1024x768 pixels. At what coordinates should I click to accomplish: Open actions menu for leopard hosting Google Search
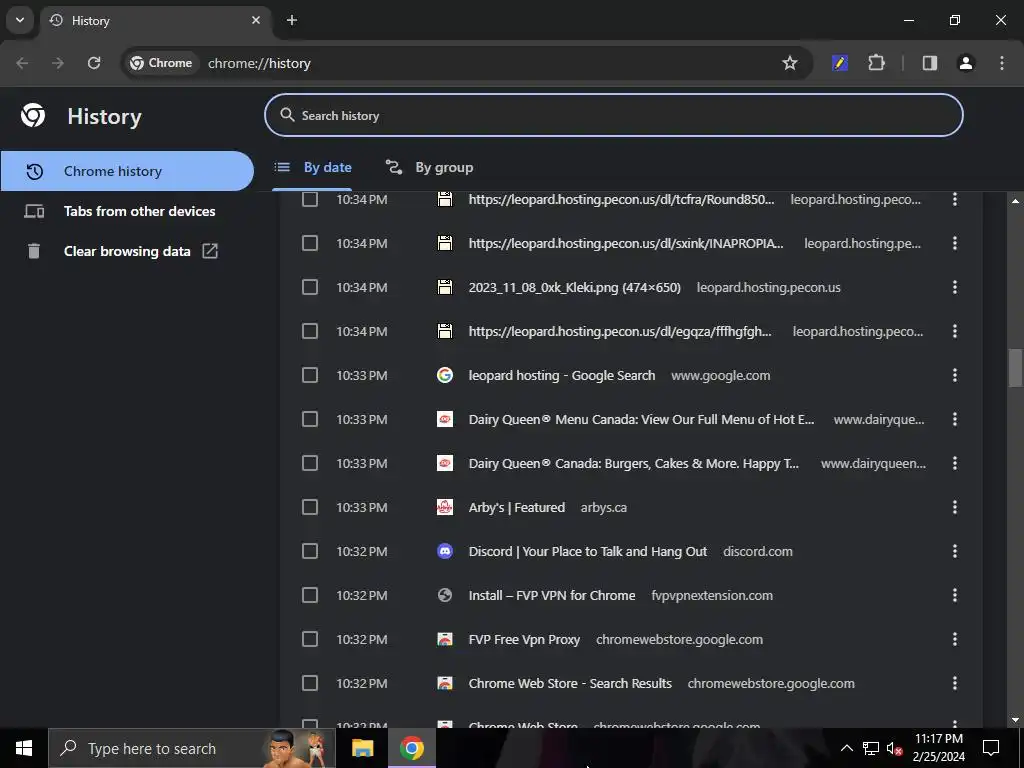coord(955,375)
